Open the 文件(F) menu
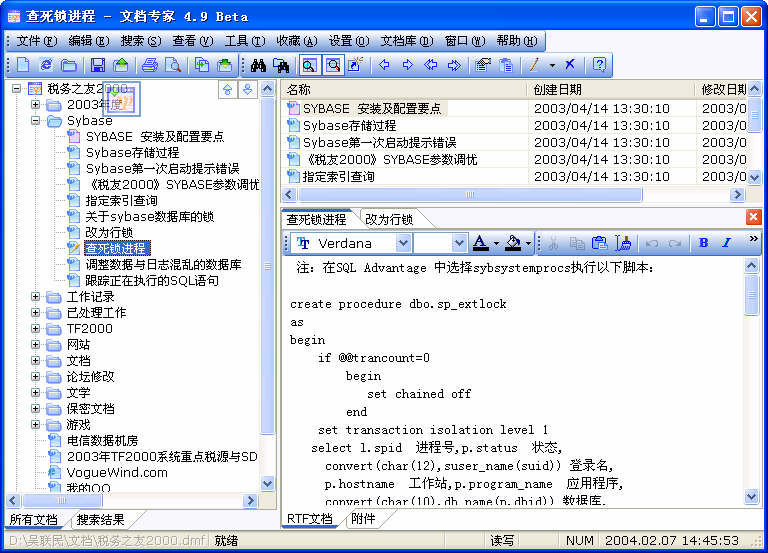This screenshot has height=553, width=768. pyautogui.click(x=36, y=41)
